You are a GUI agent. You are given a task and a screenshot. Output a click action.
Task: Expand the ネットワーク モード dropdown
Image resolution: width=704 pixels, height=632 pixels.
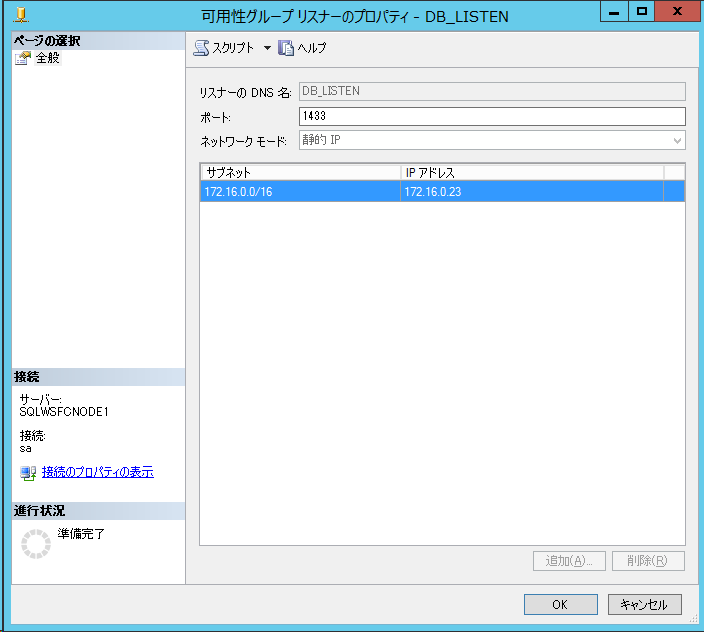(677, 141)
